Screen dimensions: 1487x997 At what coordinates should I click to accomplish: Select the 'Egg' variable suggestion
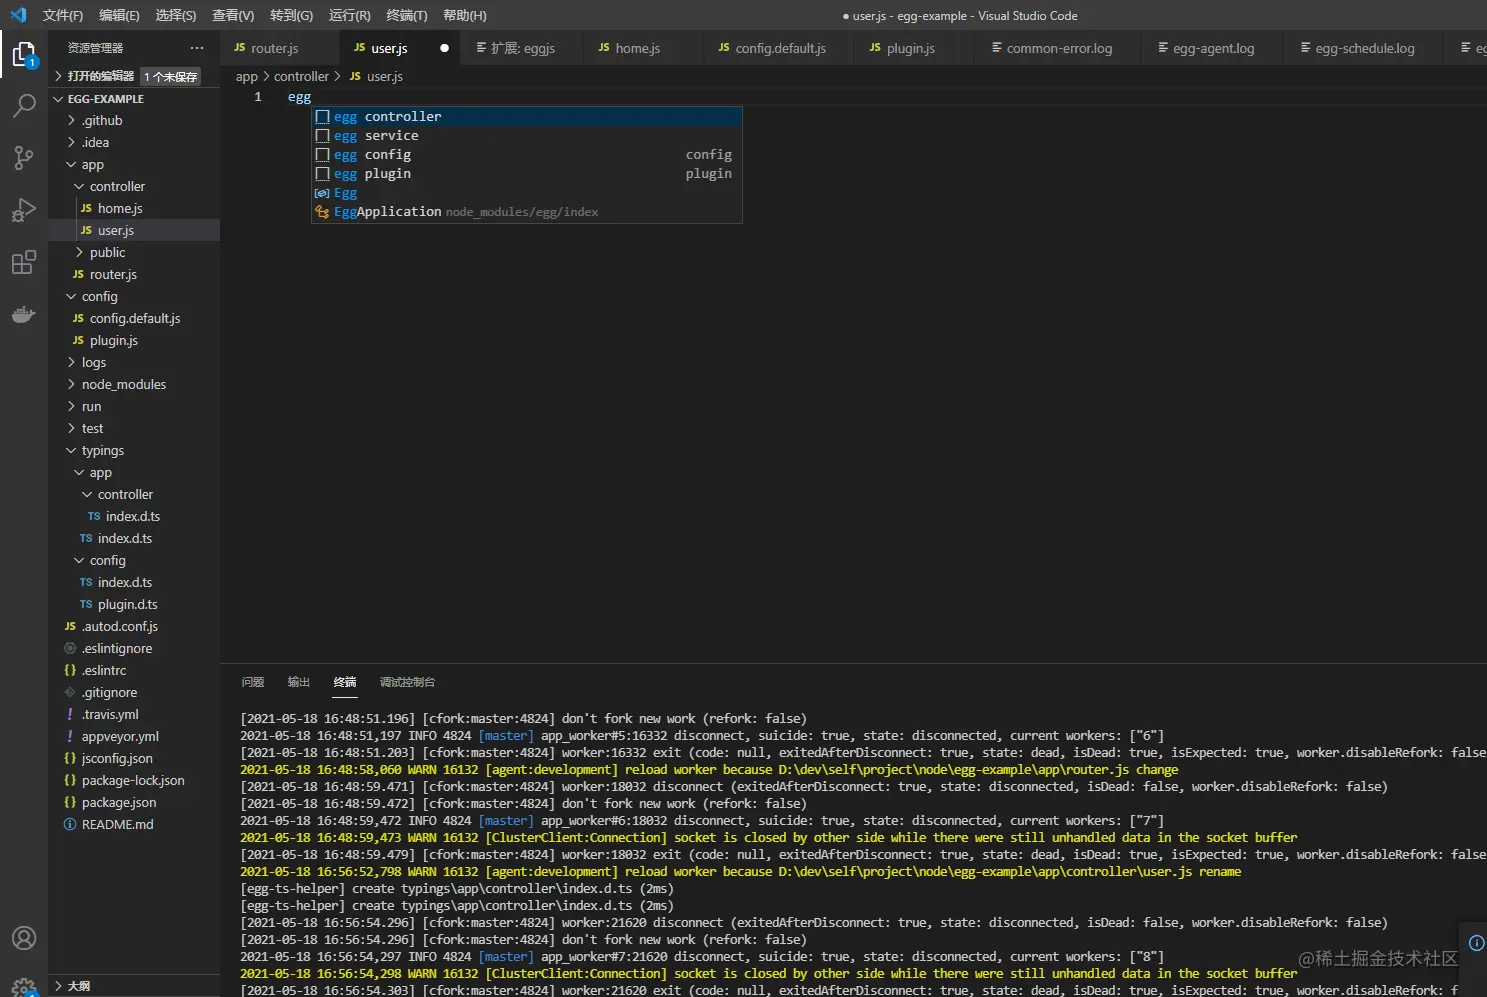(527, 193)
